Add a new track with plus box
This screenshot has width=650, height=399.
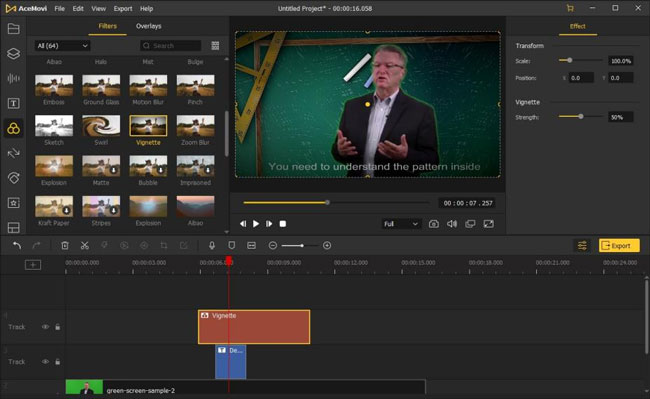pos(33,264)
